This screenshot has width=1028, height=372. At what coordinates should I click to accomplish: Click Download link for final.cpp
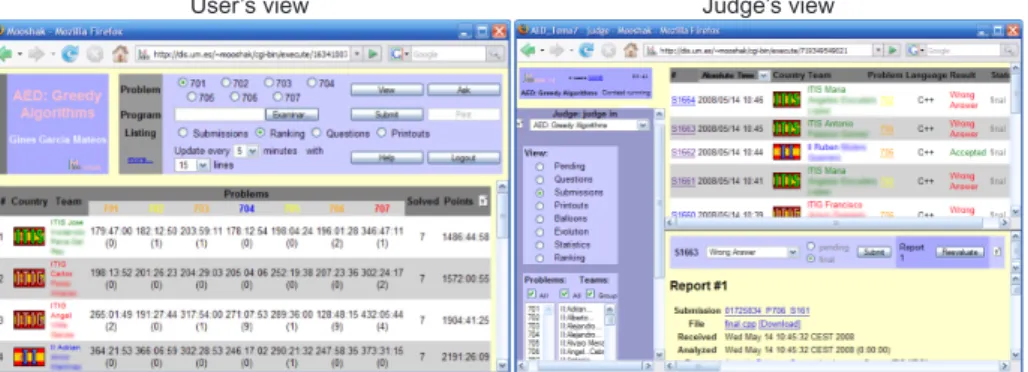point(780,324)
